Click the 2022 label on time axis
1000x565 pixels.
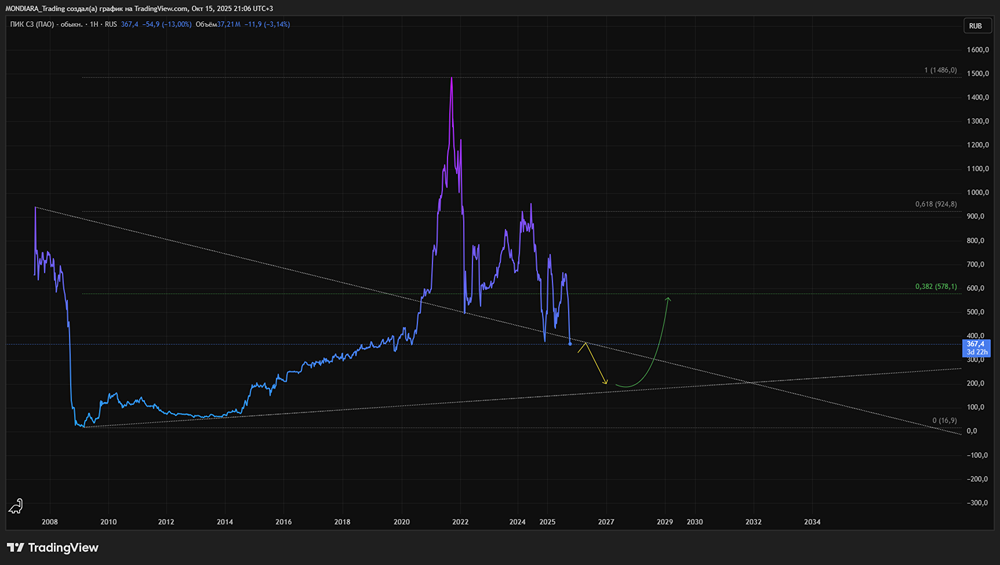click(460, 522)
